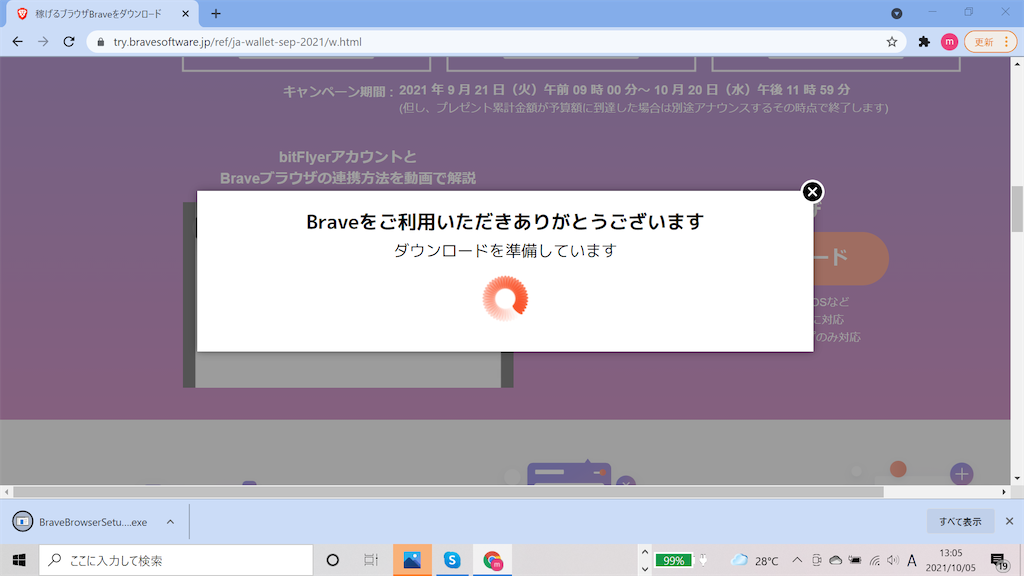This screenshot has height=576, width=1024.
Task: Click the scroll right arrow of page
Action: pyautogui.click(x=1004, y=492)
